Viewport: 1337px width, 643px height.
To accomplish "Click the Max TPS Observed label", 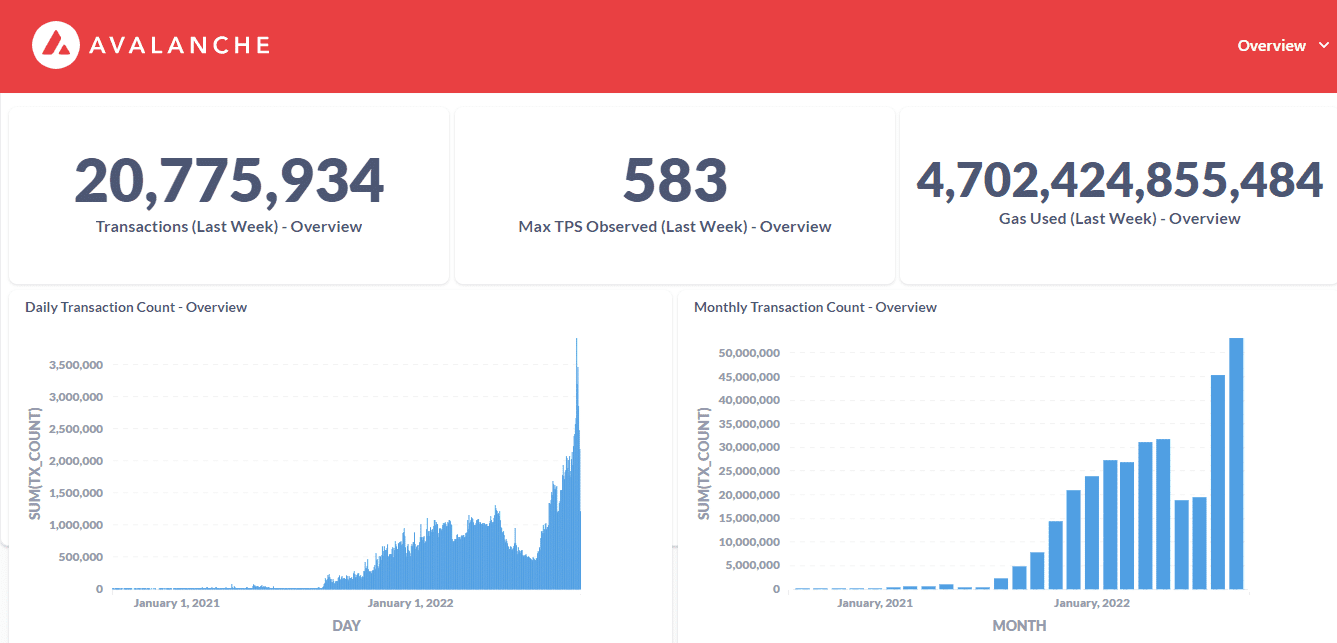I will tap(675, 227).
